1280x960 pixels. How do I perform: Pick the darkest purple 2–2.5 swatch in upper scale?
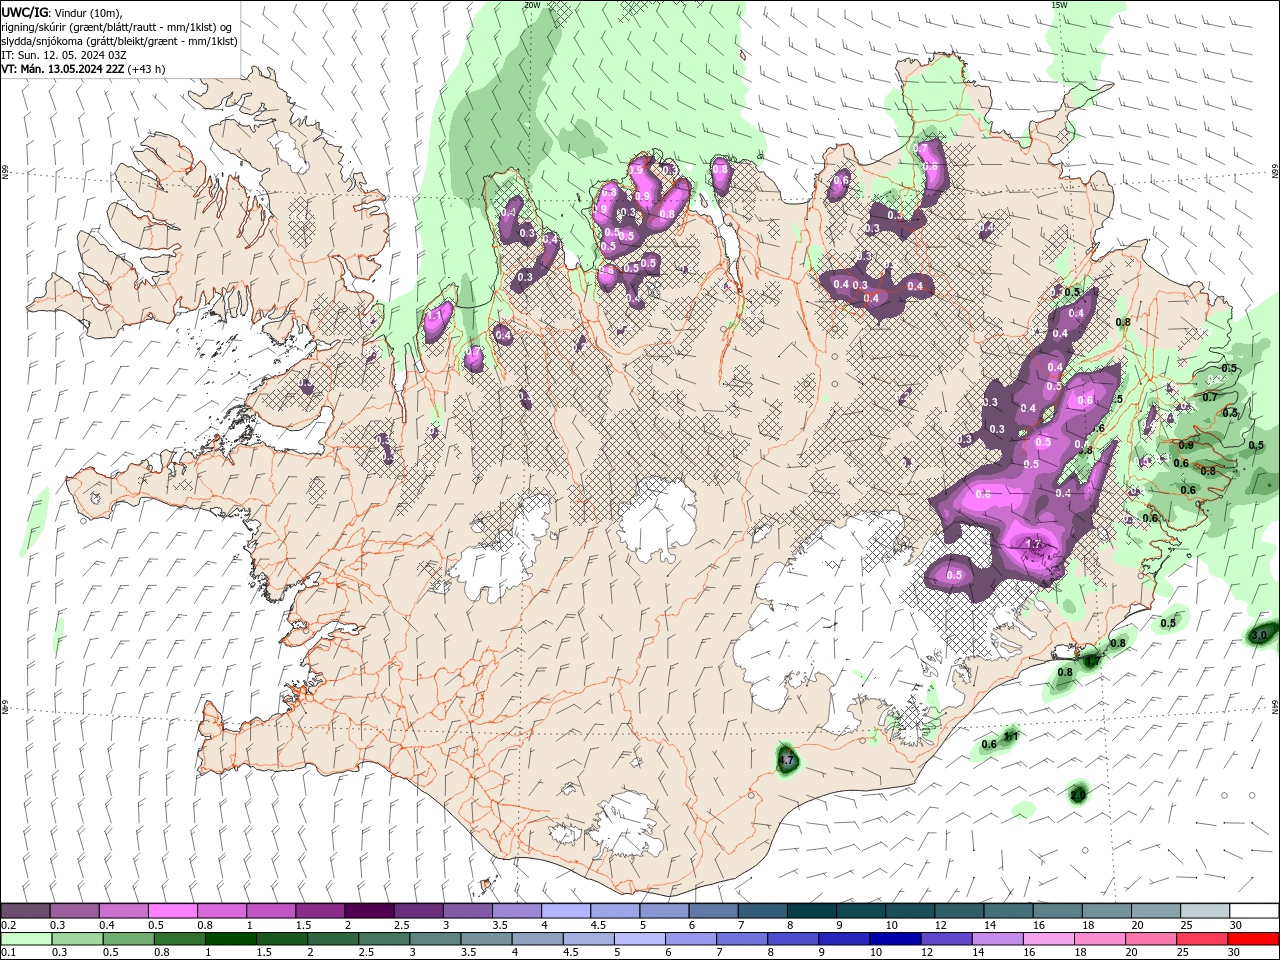370,911
